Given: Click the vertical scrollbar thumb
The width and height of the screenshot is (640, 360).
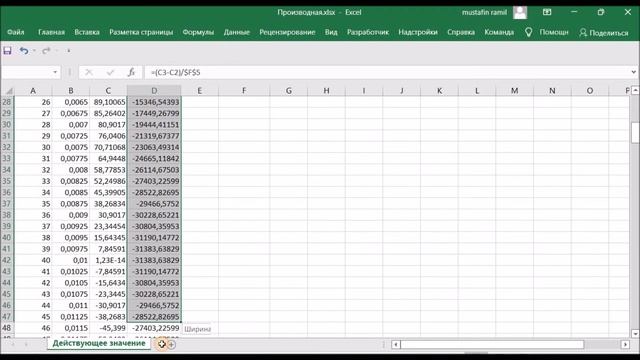Looking at the screenshot, I should [x=635, y=133].
